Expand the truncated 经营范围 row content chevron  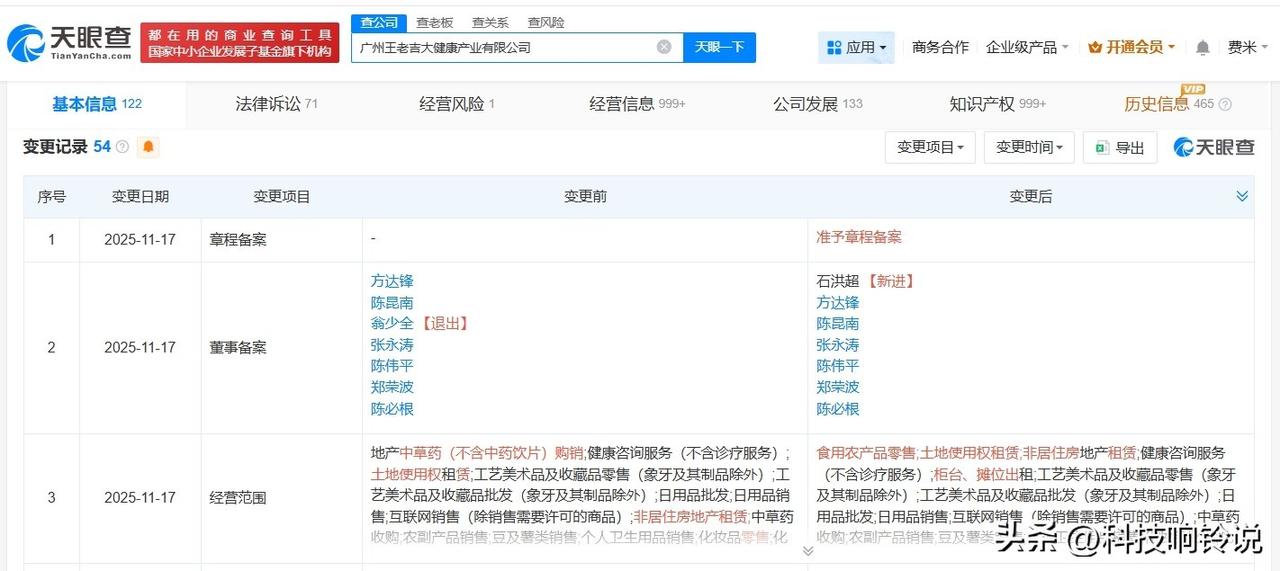click(x=808, y=551)
